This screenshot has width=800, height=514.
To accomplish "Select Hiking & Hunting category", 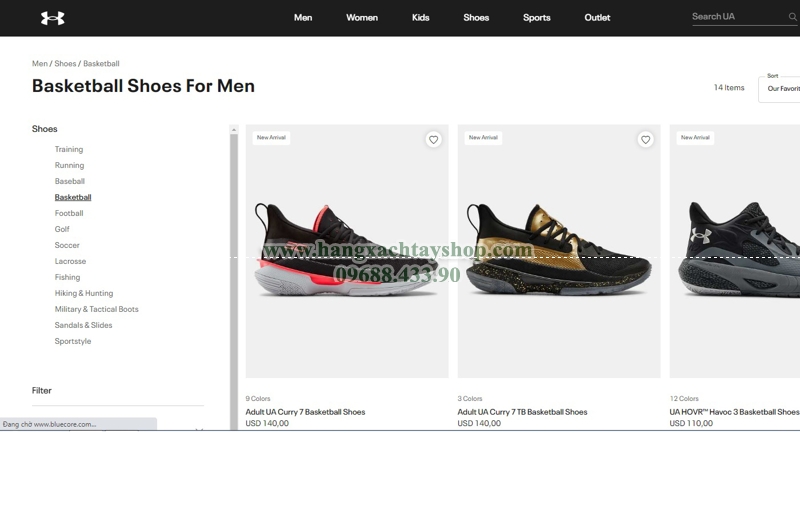I will pyautogui.click(x=84, y=293).
